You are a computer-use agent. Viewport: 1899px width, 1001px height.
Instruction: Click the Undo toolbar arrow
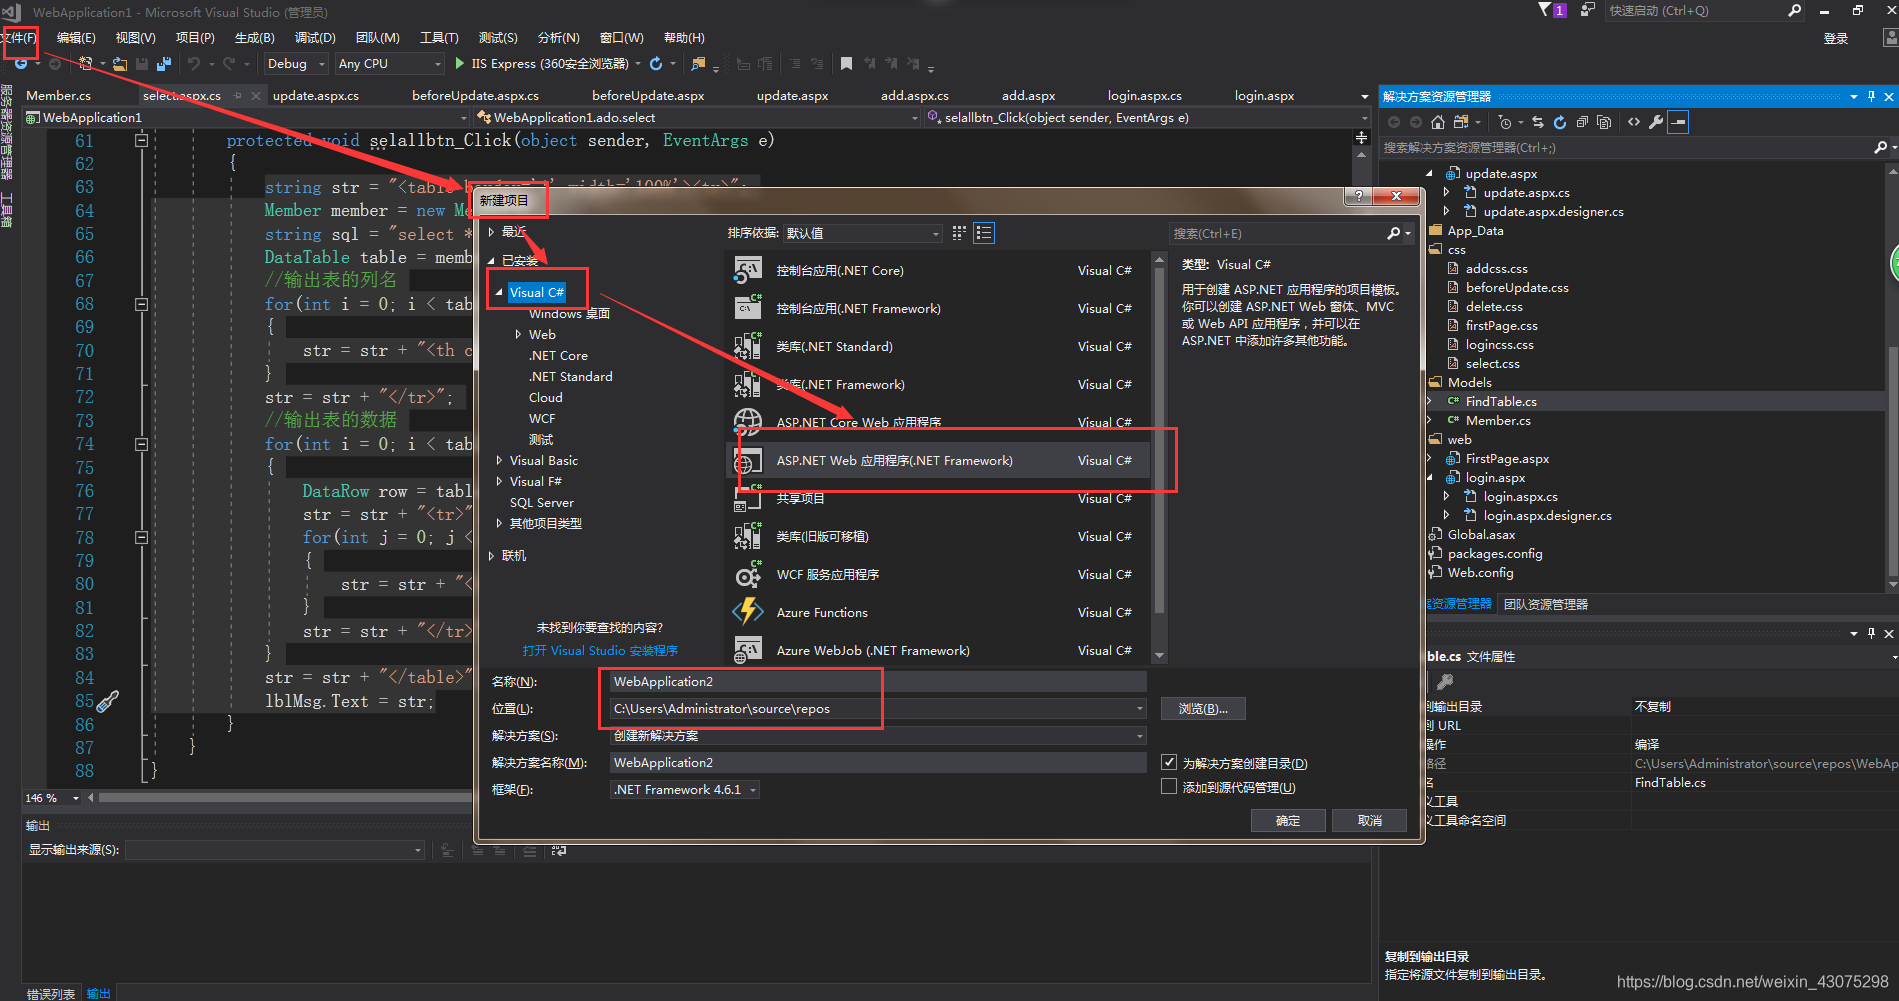[x=193, y=63]
